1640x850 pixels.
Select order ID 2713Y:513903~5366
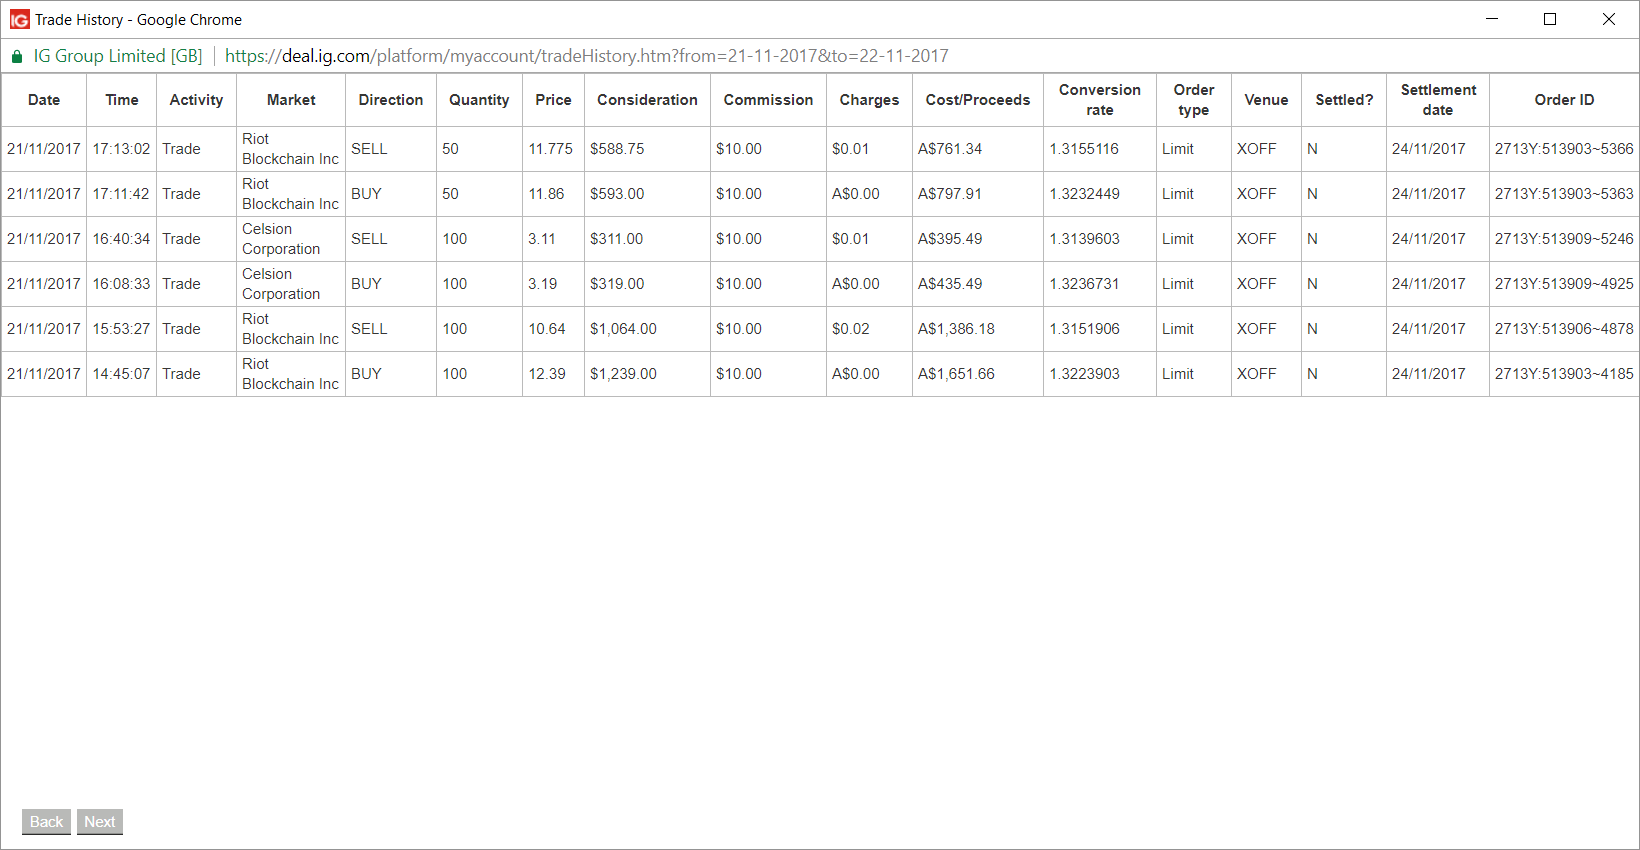coord(1564,149)
